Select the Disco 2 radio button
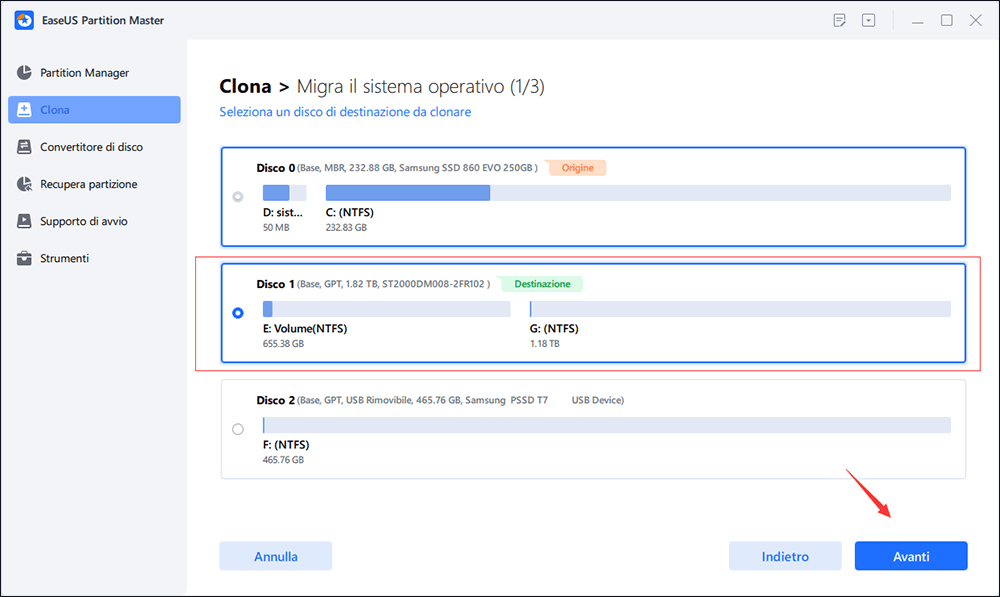1000x597 pixels. pyautogui.click(x=238, y=429)
